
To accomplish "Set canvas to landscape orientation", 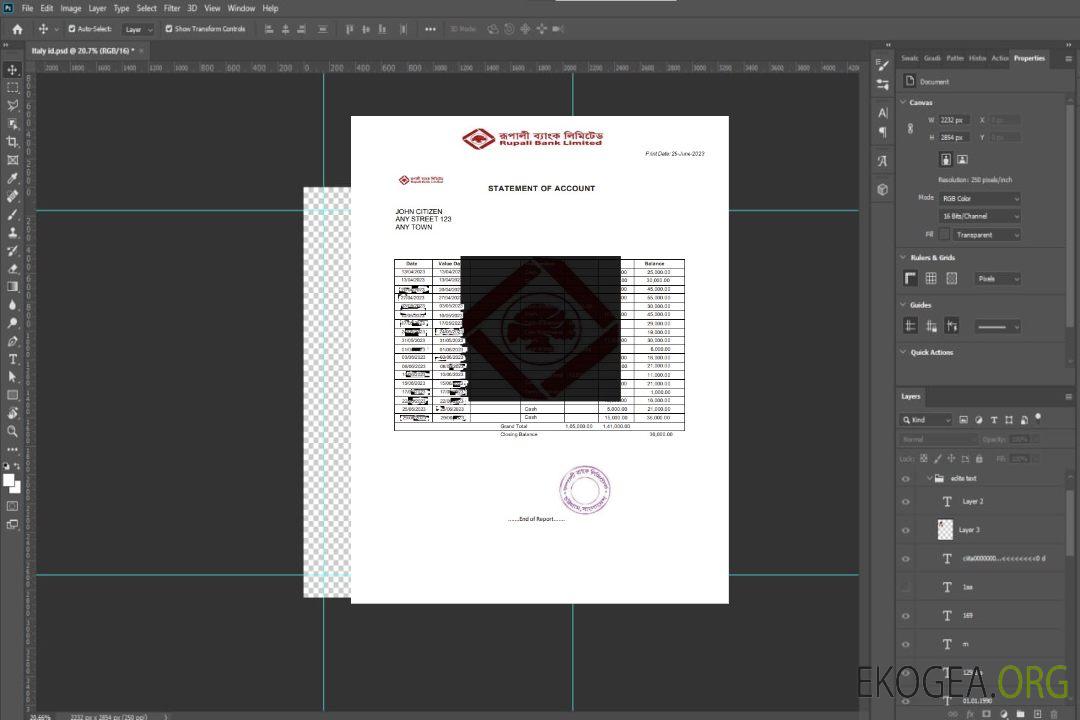I will [x=962, y=160].
